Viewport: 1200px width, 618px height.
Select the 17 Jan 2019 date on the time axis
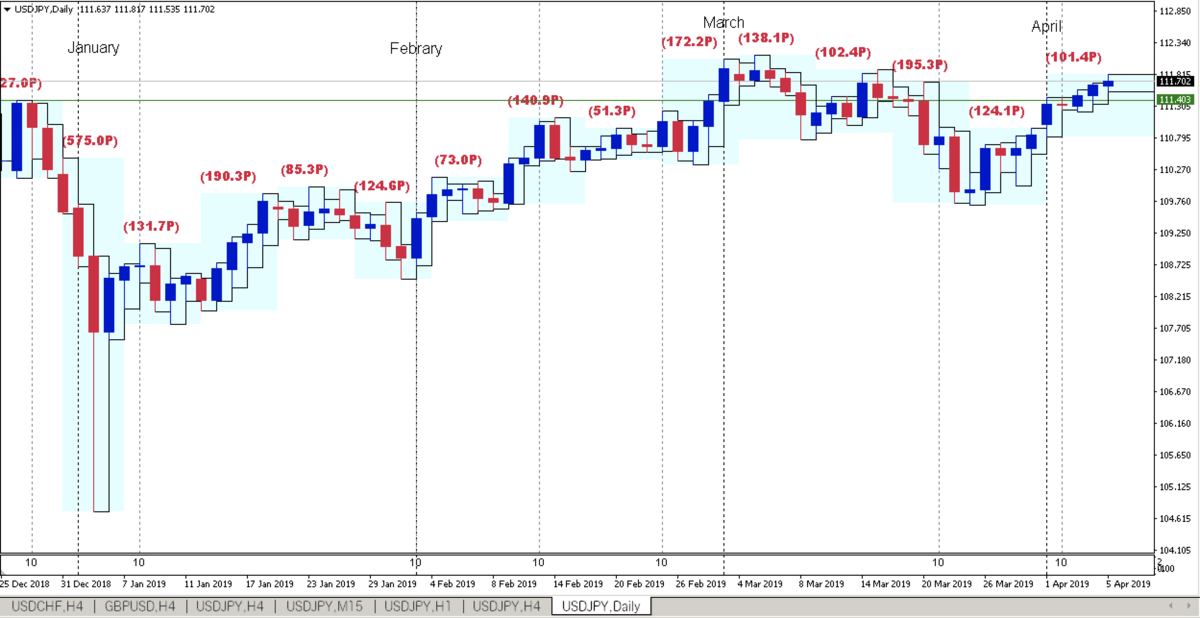[270, 584]
